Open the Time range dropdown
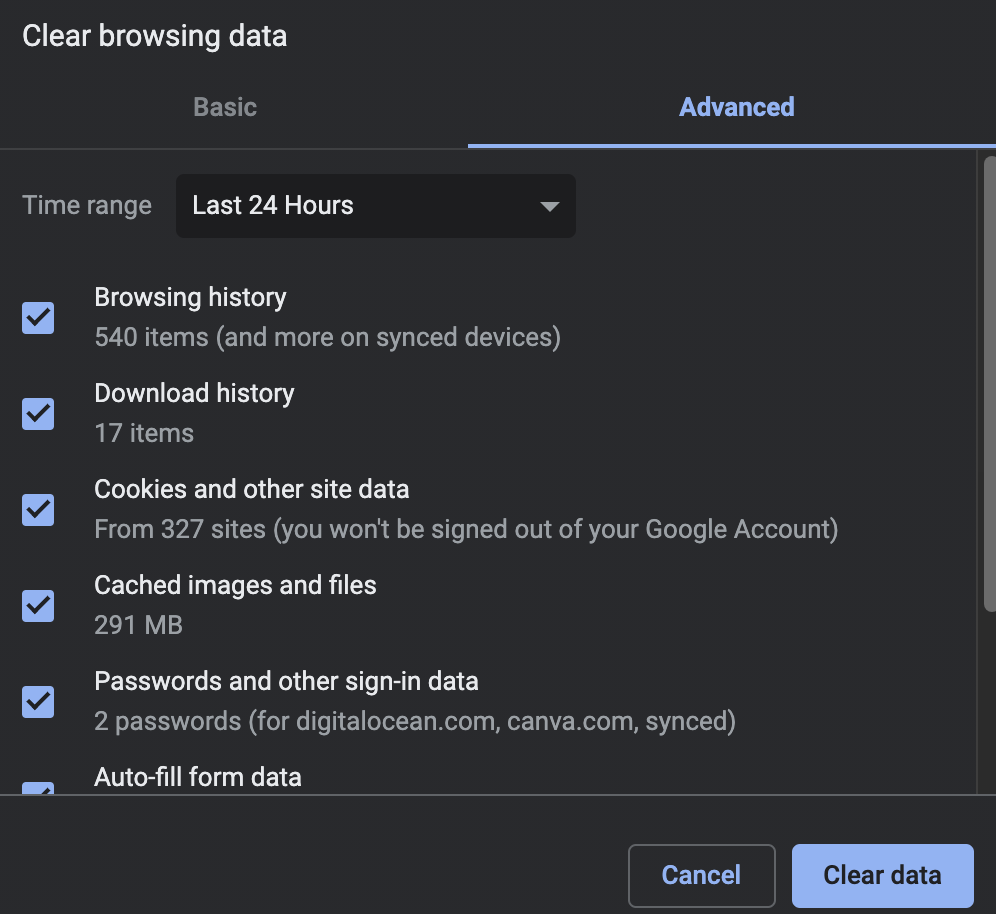 click(x=375, y=206)
